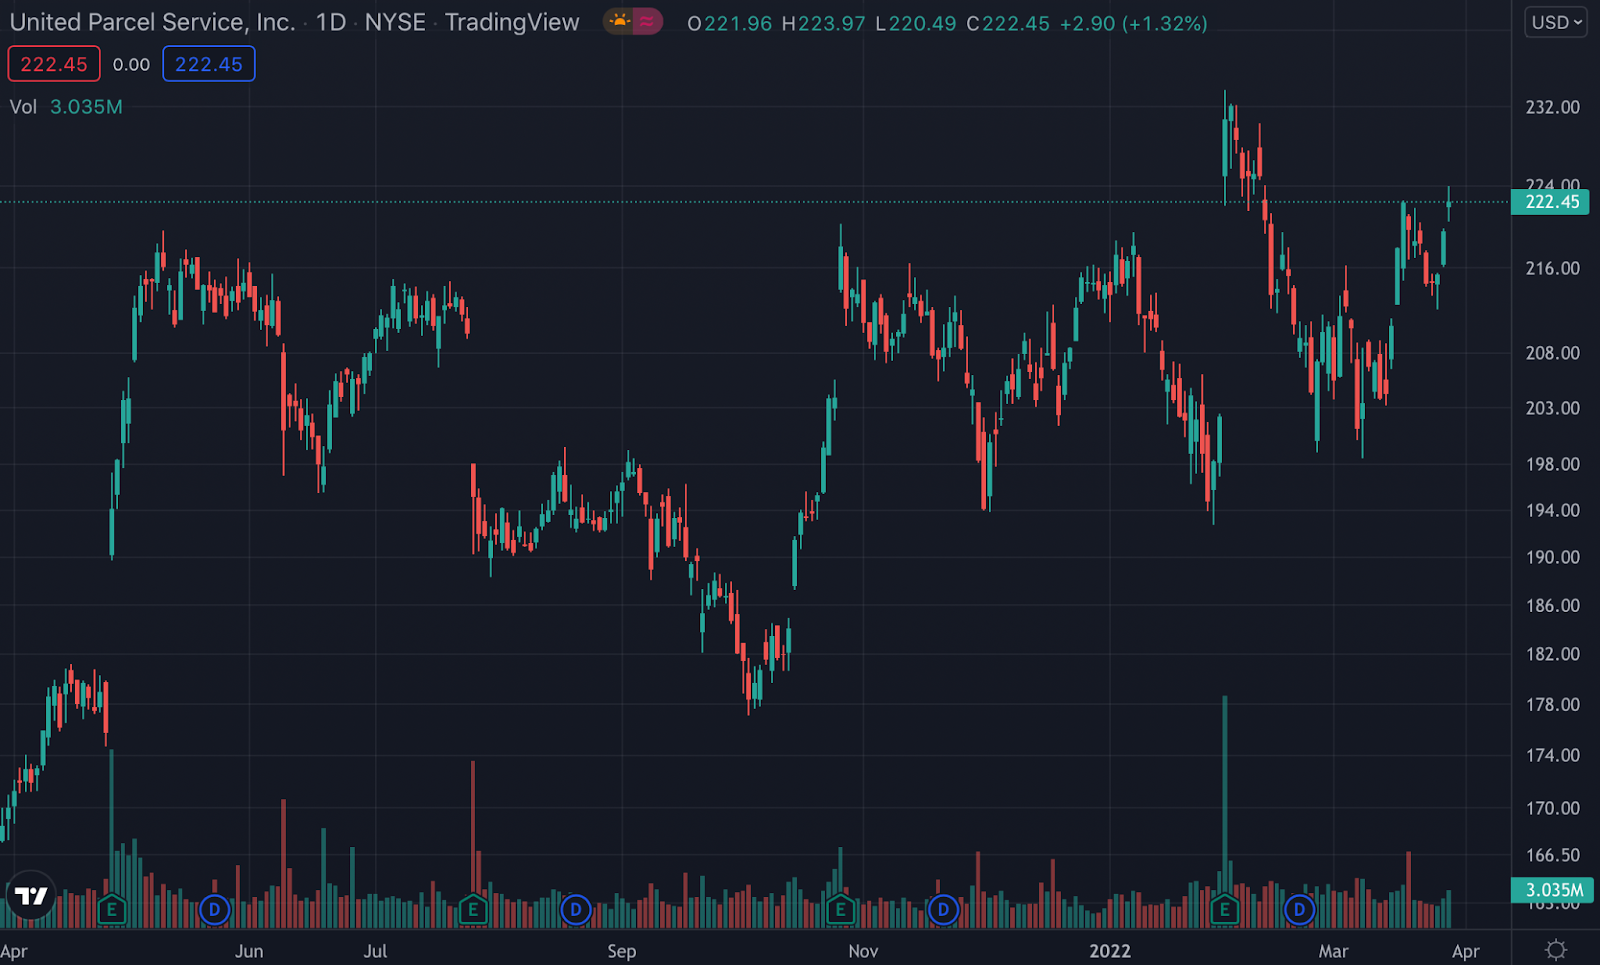The image size is (1600, 965).
Task: Click the TradingView text in the chart header
Action: coord(512,22)
